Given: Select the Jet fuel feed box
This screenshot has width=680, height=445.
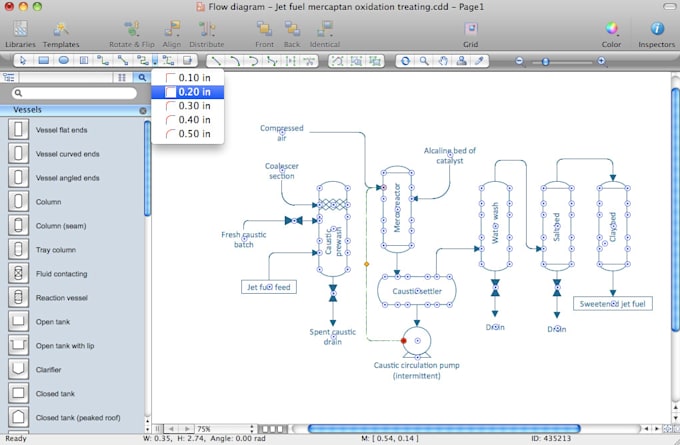Looking at the screenshot, I should pos(269,287).
